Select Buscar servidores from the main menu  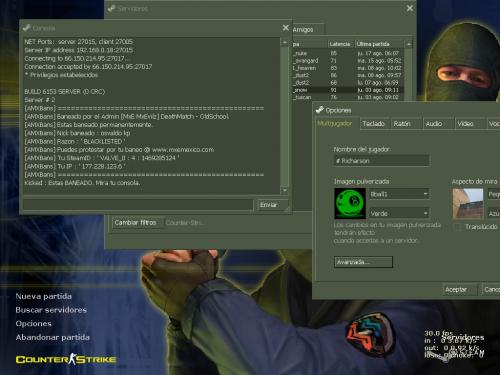(x=51, y=310)
